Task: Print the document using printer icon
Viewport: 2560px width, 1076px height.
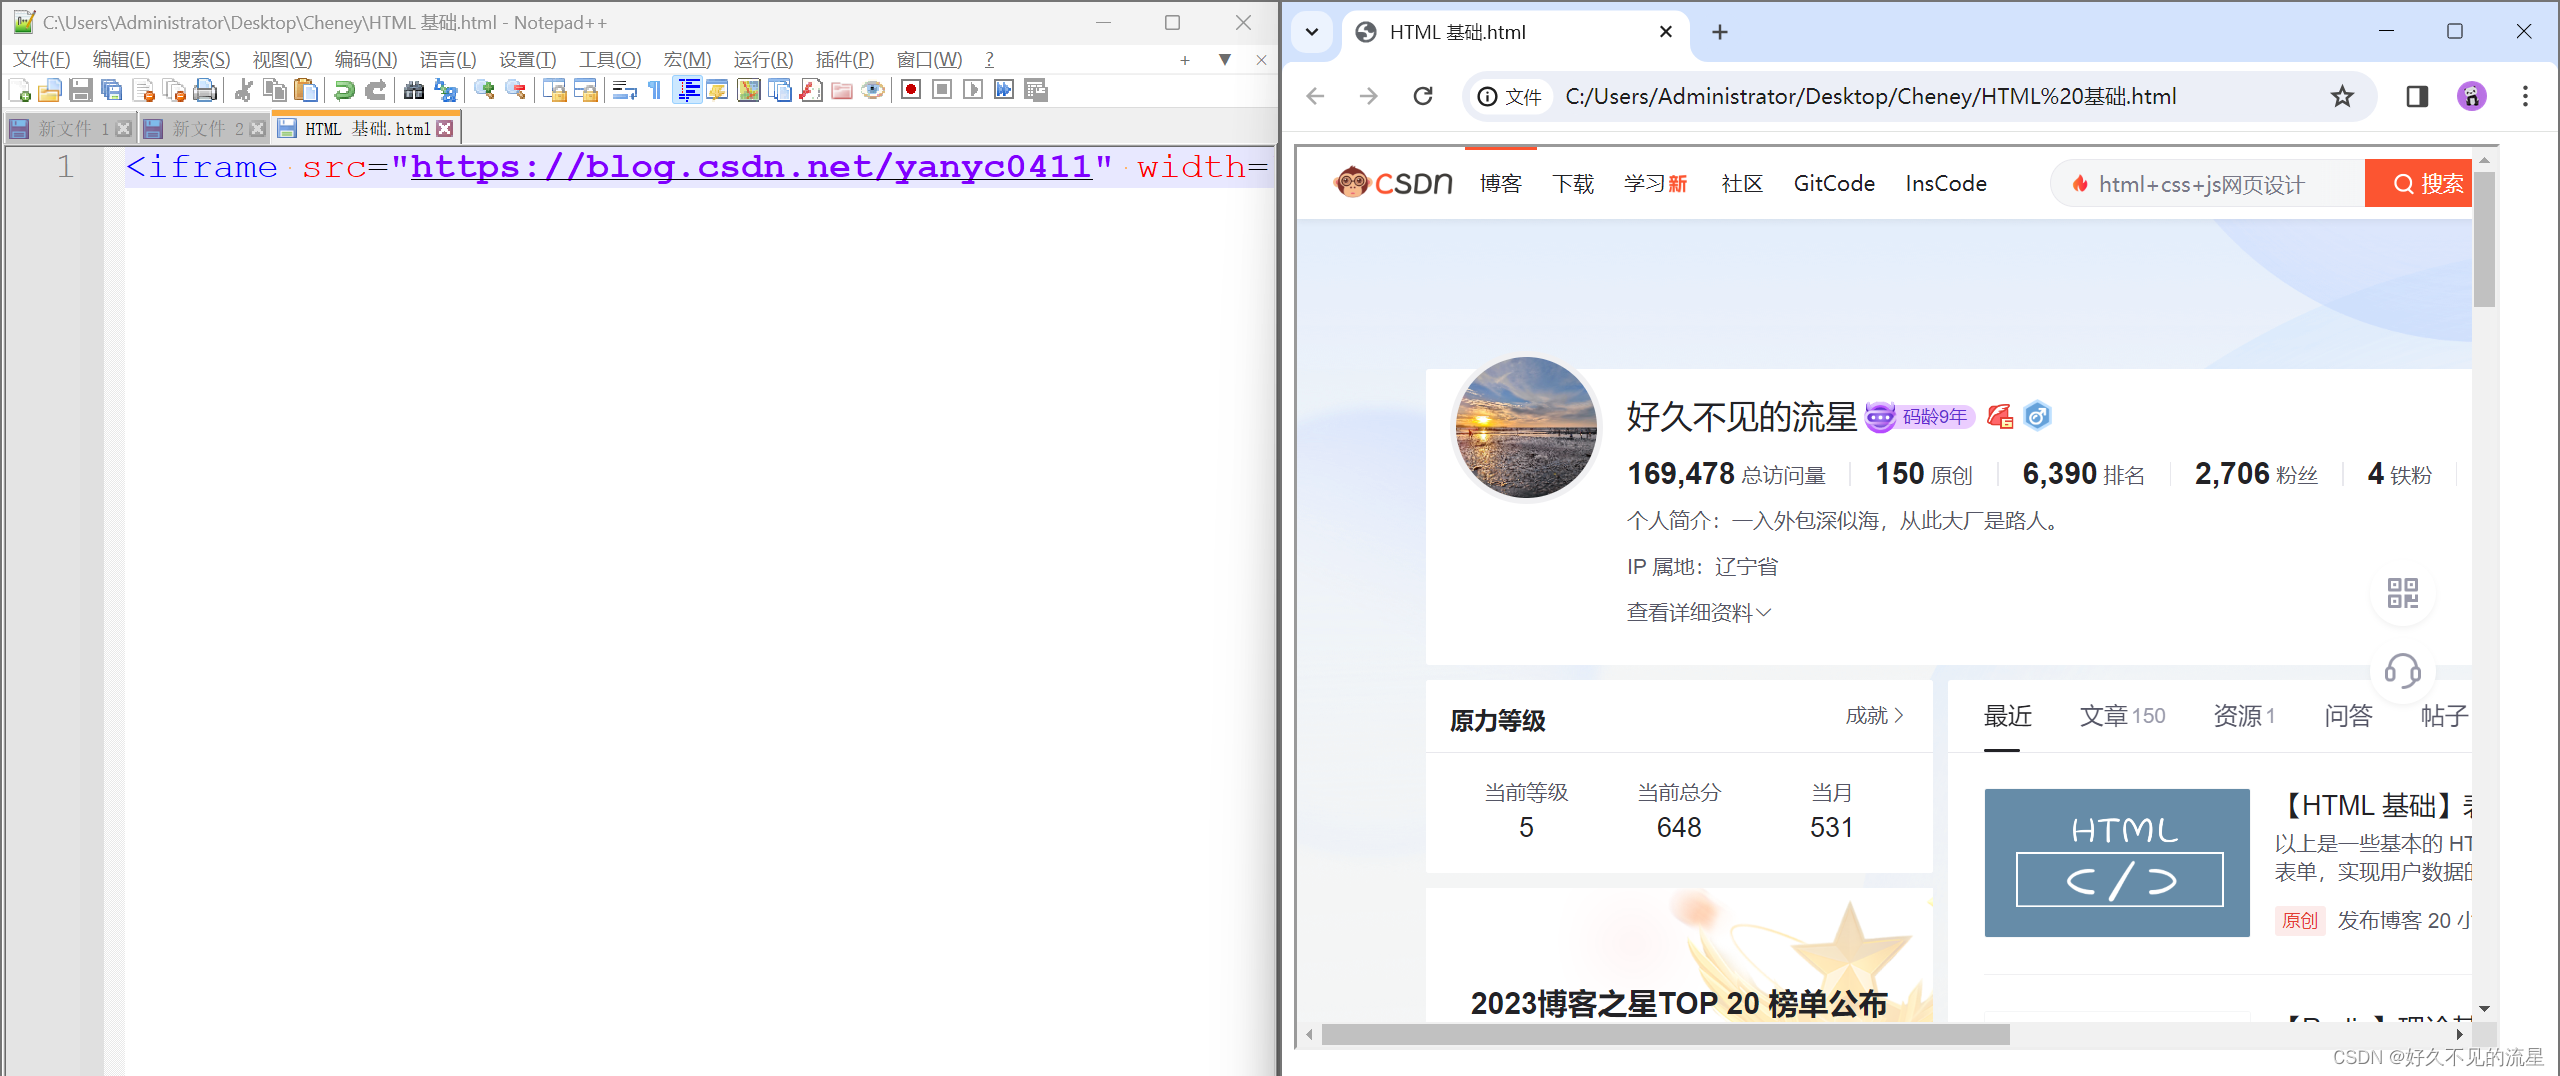Action: 205,91
